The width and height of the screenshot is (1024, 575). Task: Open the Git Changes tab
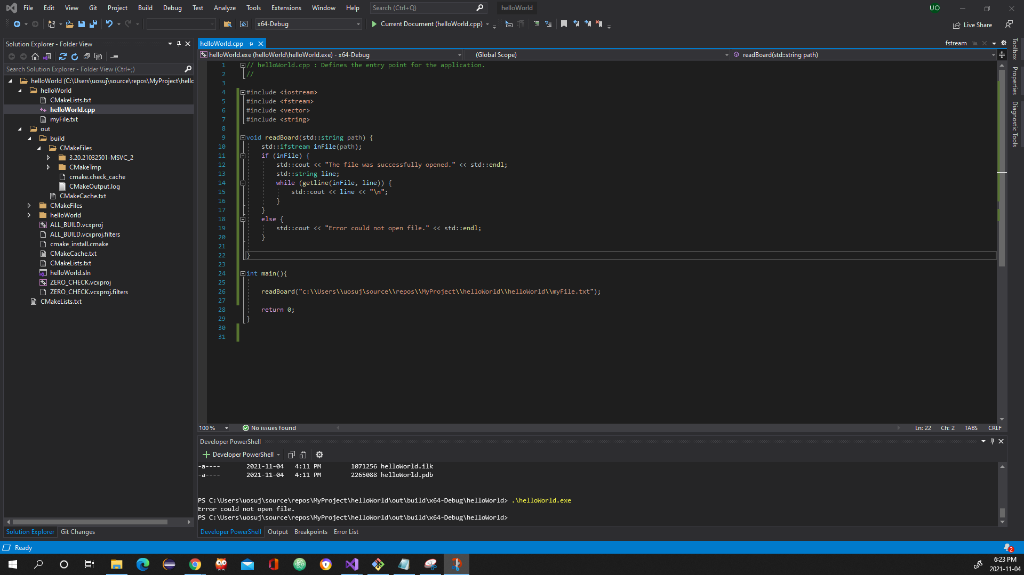click(x=77, y=531)
